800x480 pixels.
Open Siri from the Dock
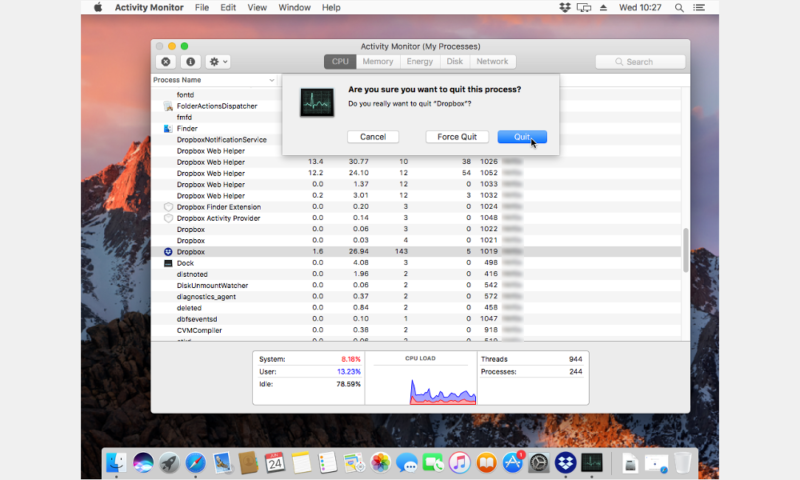[143, 463]
